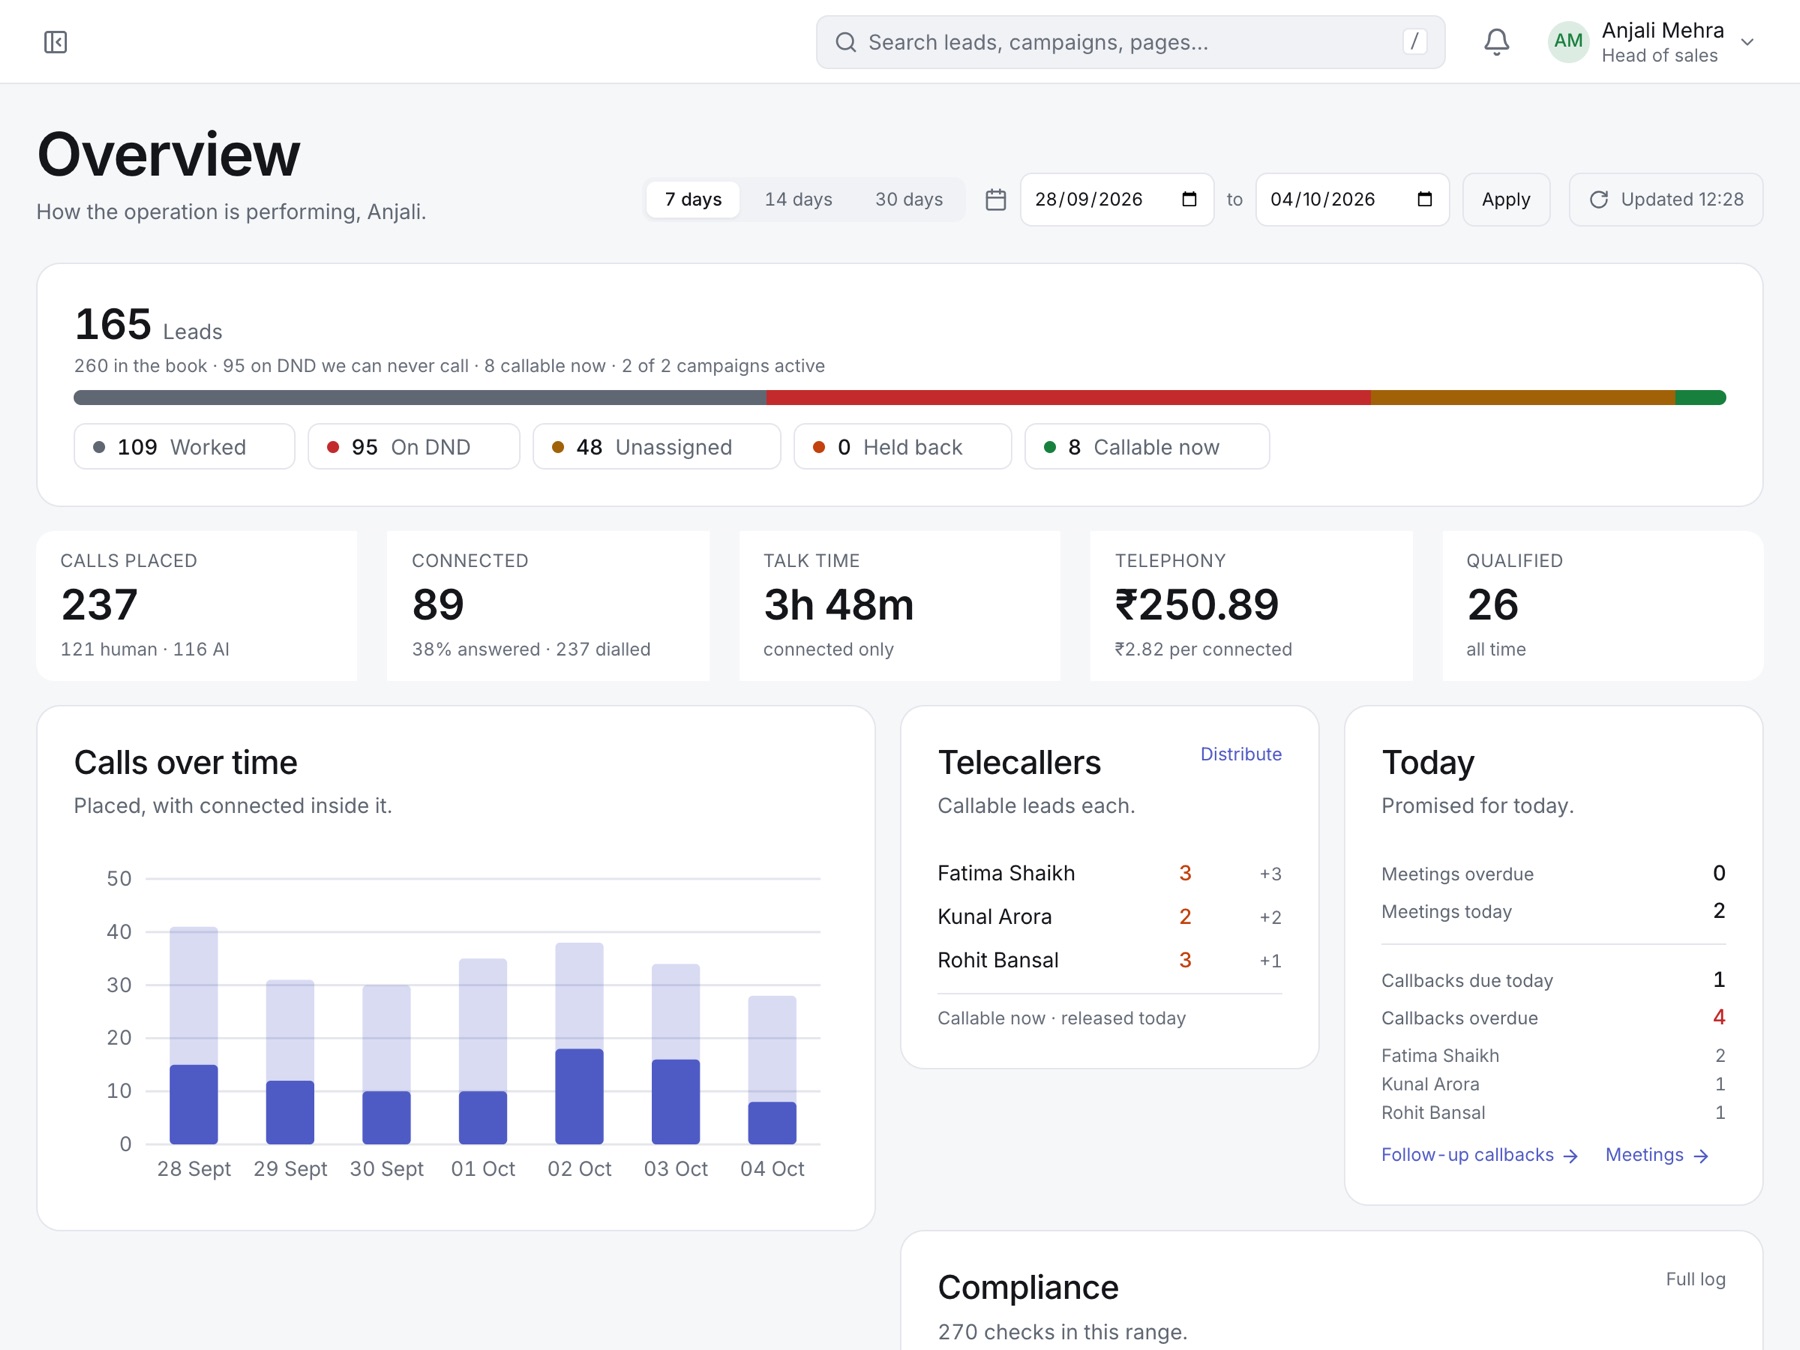
Task: Open the Follow-up callbacks link
Action: (1479, 1155)
